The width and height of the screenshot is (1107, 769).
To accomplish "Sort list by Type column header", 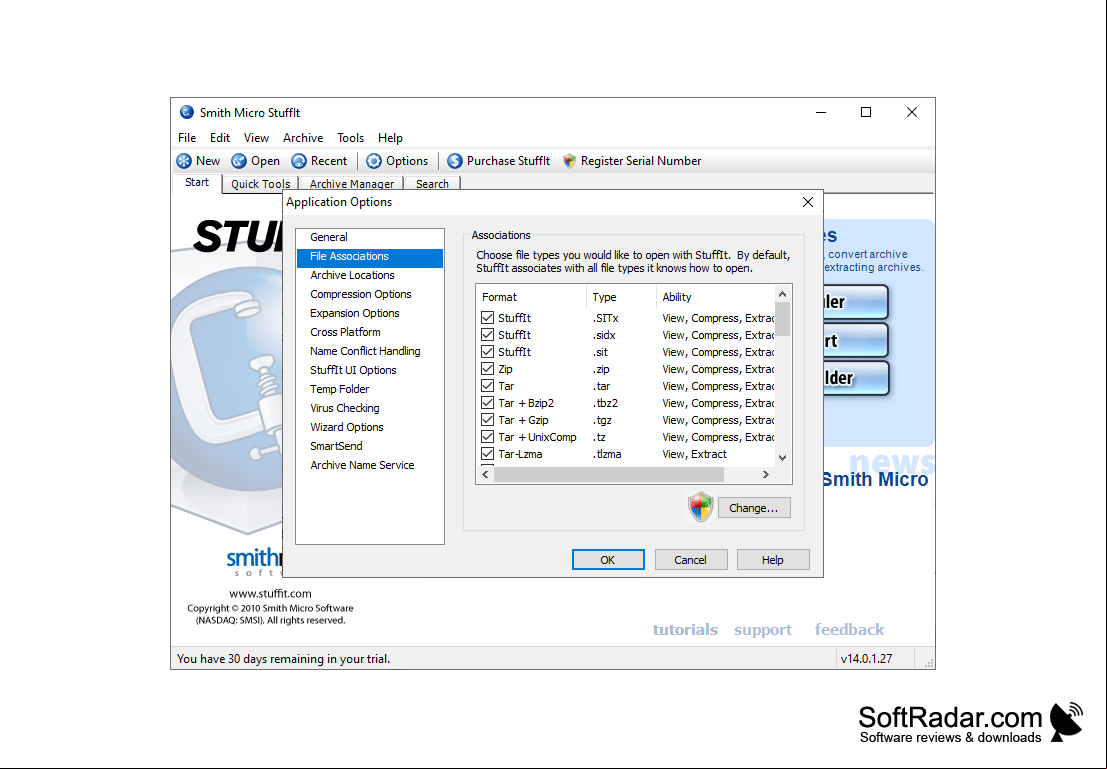I will [621, 297].
